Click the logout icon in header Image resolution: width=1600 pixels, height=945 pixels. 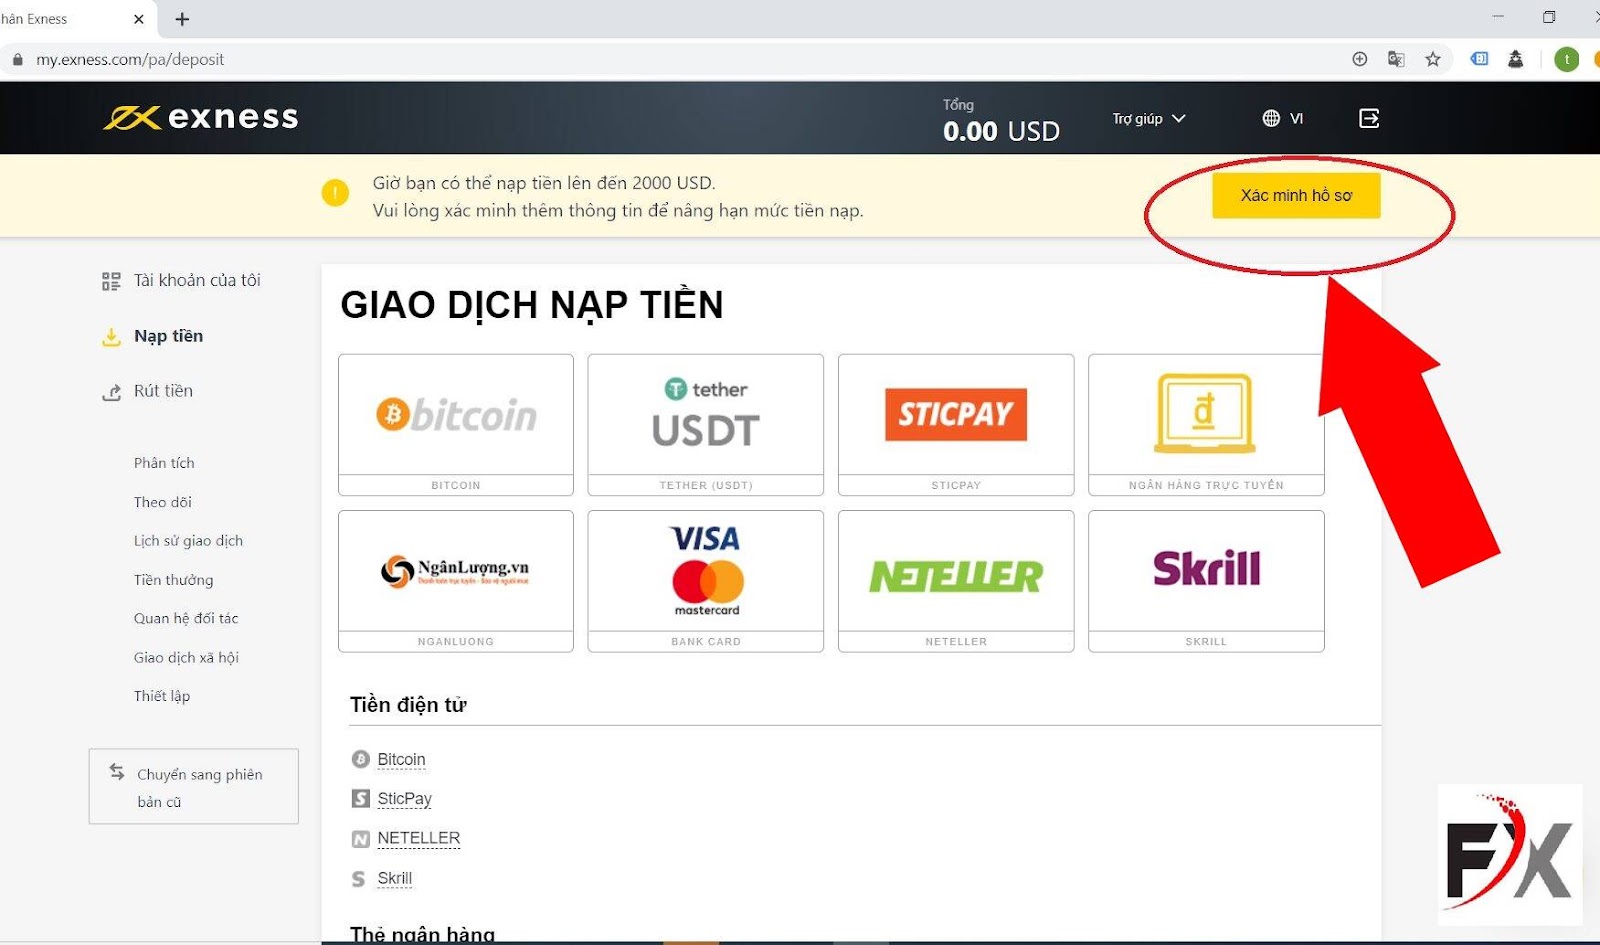(1369, 119)
